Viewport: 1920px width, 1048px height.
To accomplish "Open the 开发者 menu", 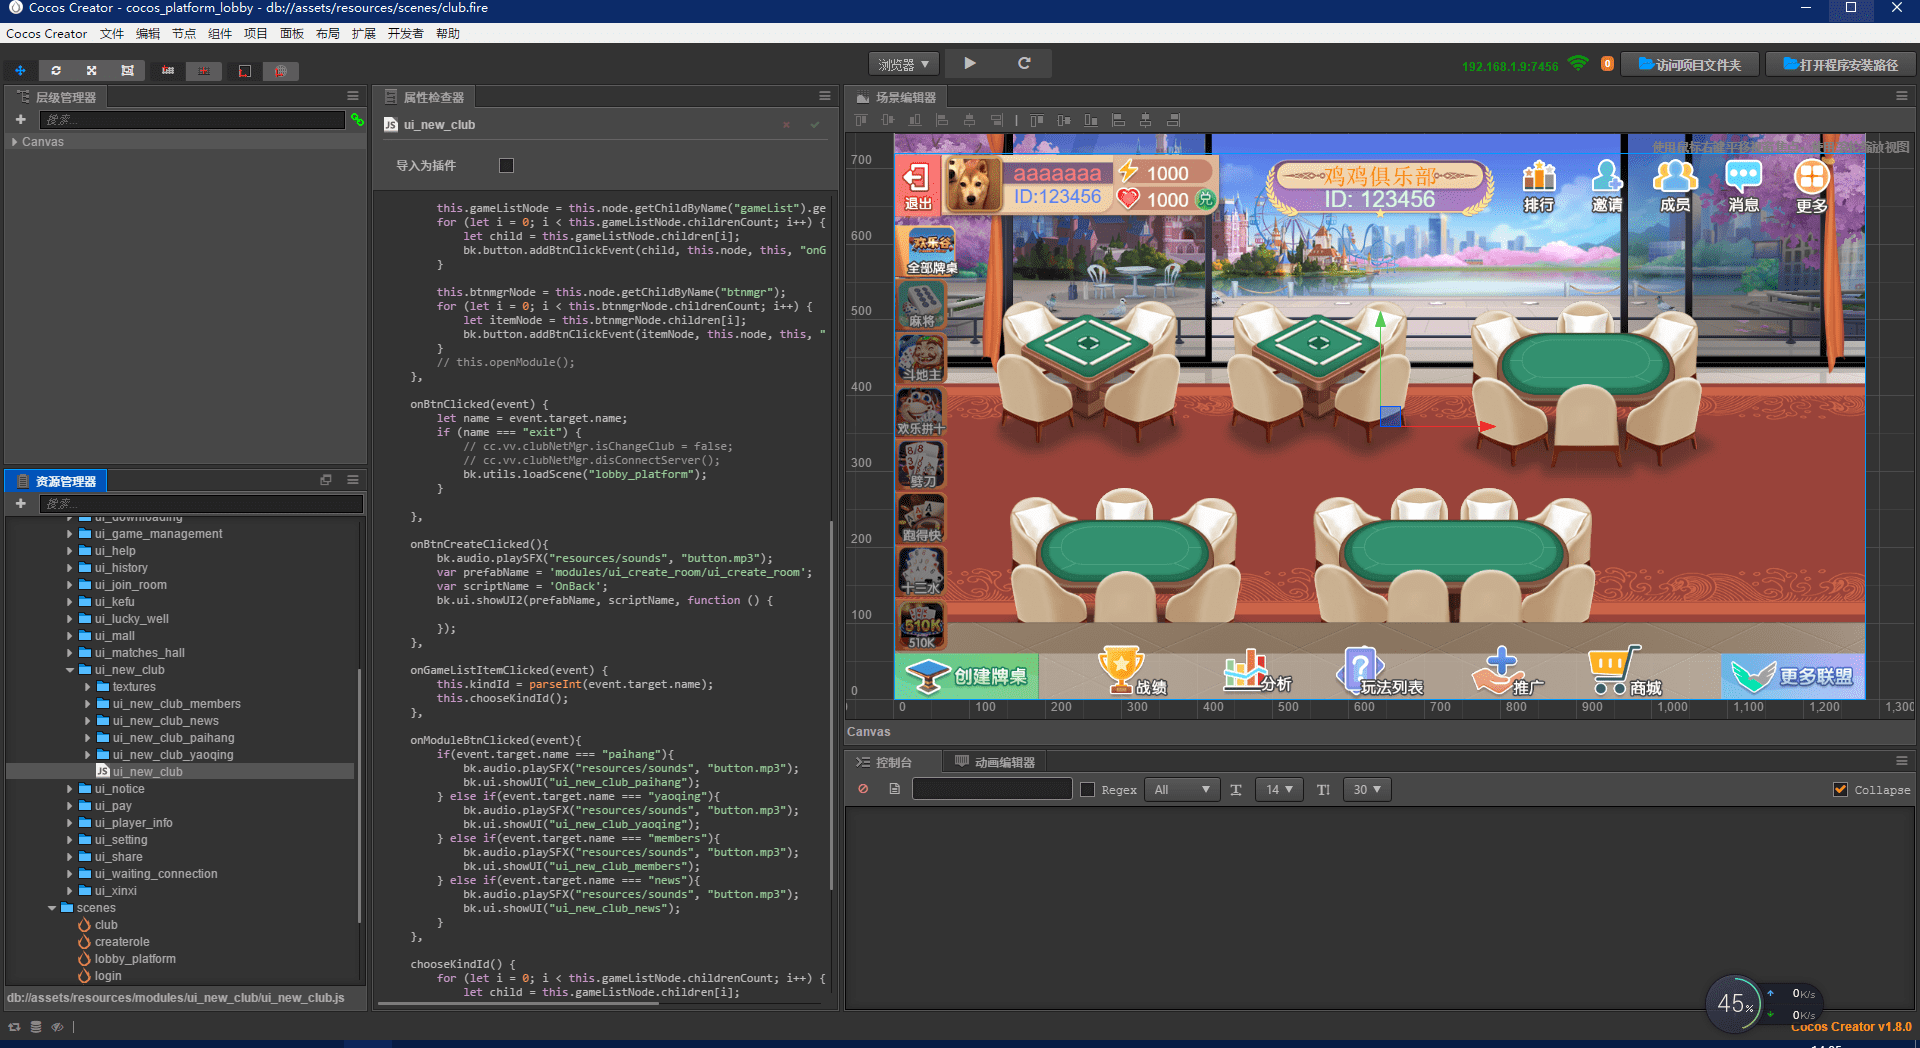I will [405, 34].
